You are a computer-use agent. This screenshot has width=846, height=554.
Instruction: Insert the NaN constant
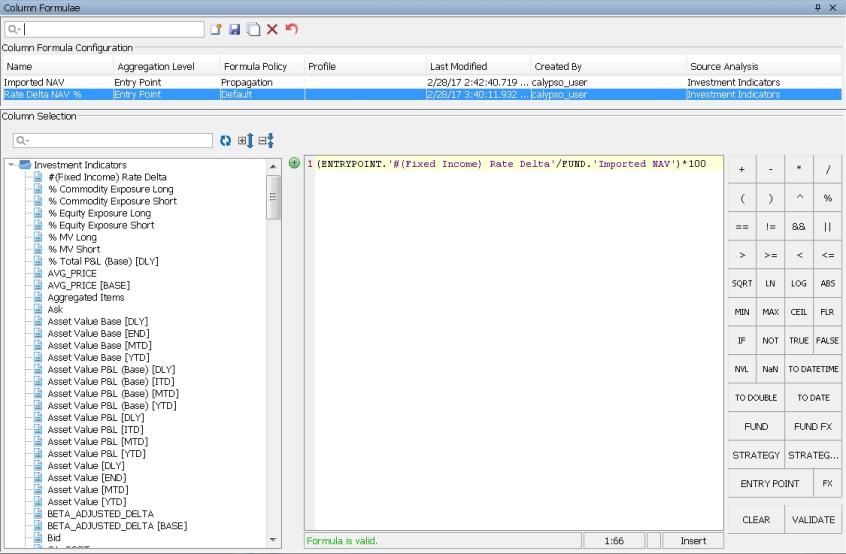(770, 369)
